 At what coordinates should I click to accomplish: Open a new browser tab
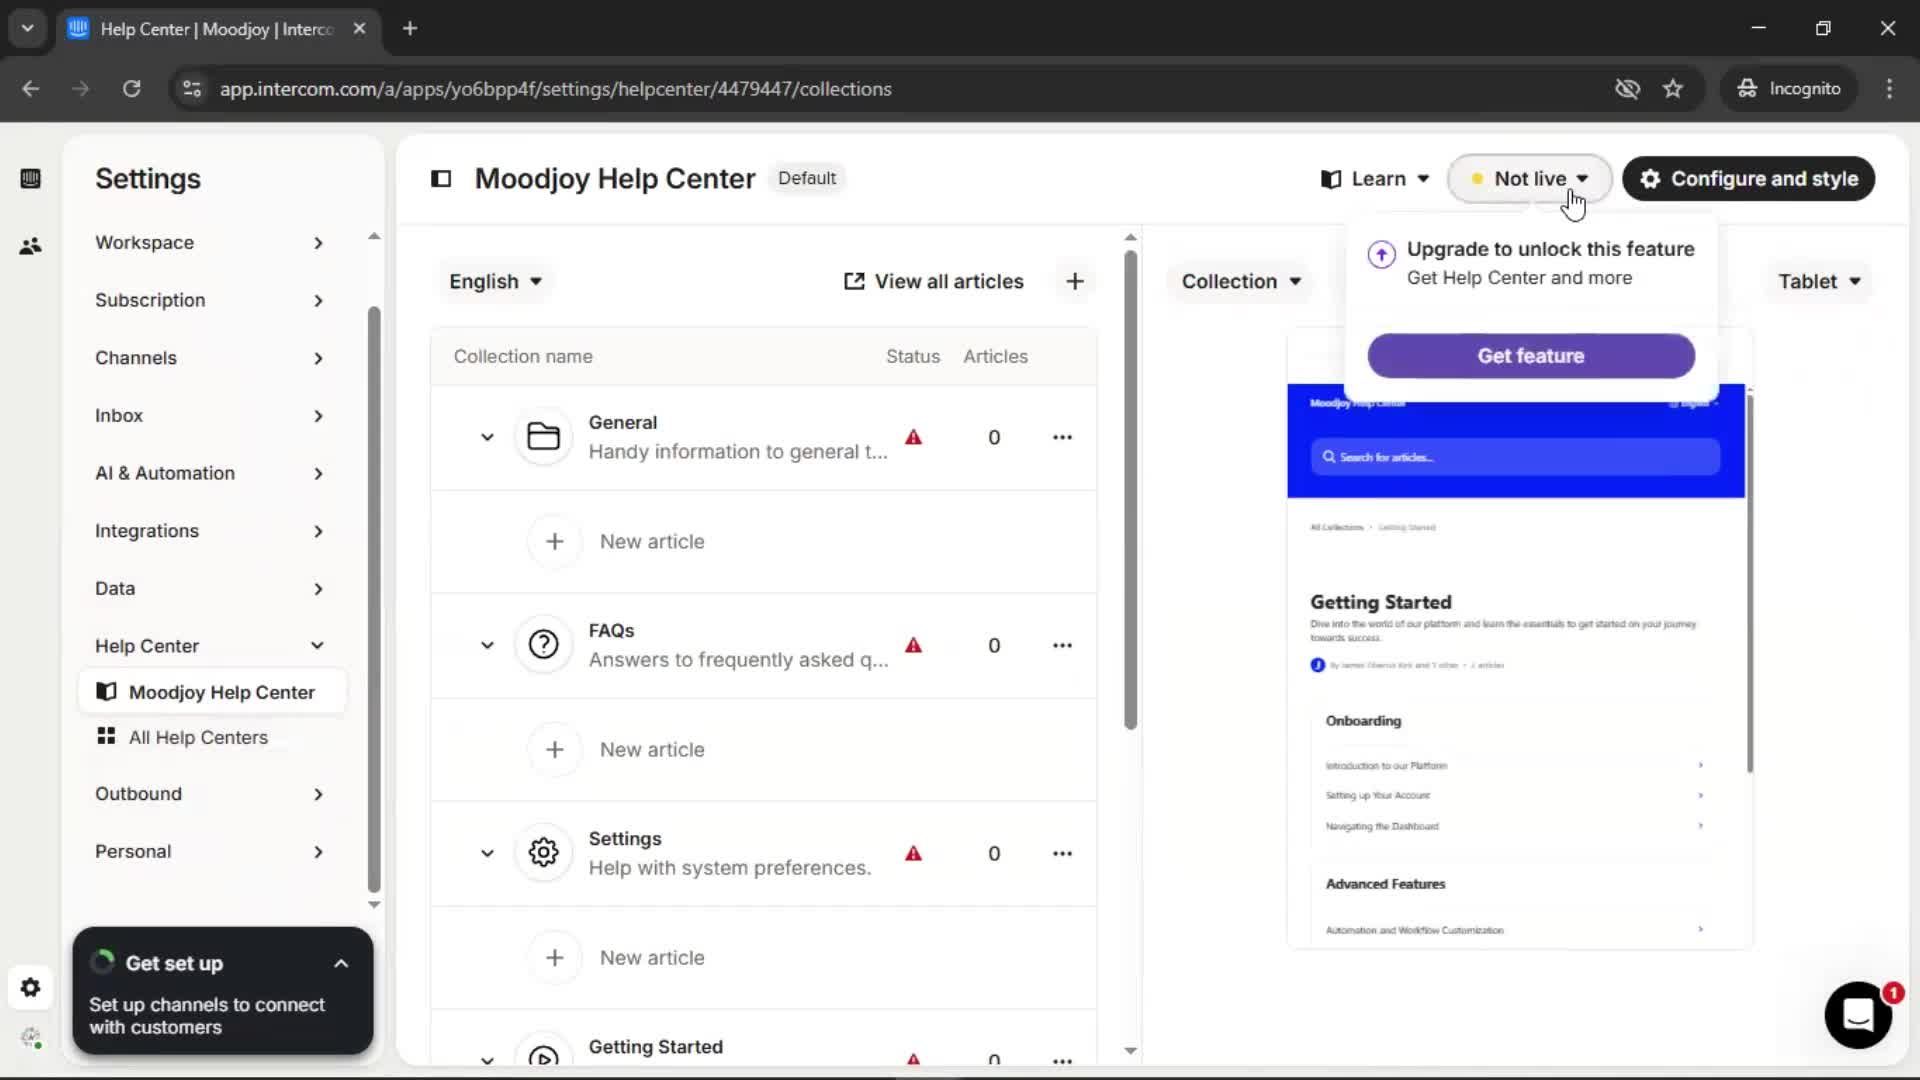[410, 29]
